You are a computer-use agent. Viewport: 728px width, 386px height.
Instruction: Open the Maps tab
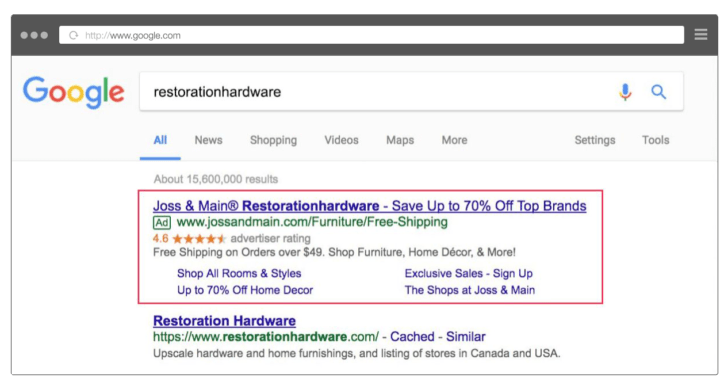point(400,140)
